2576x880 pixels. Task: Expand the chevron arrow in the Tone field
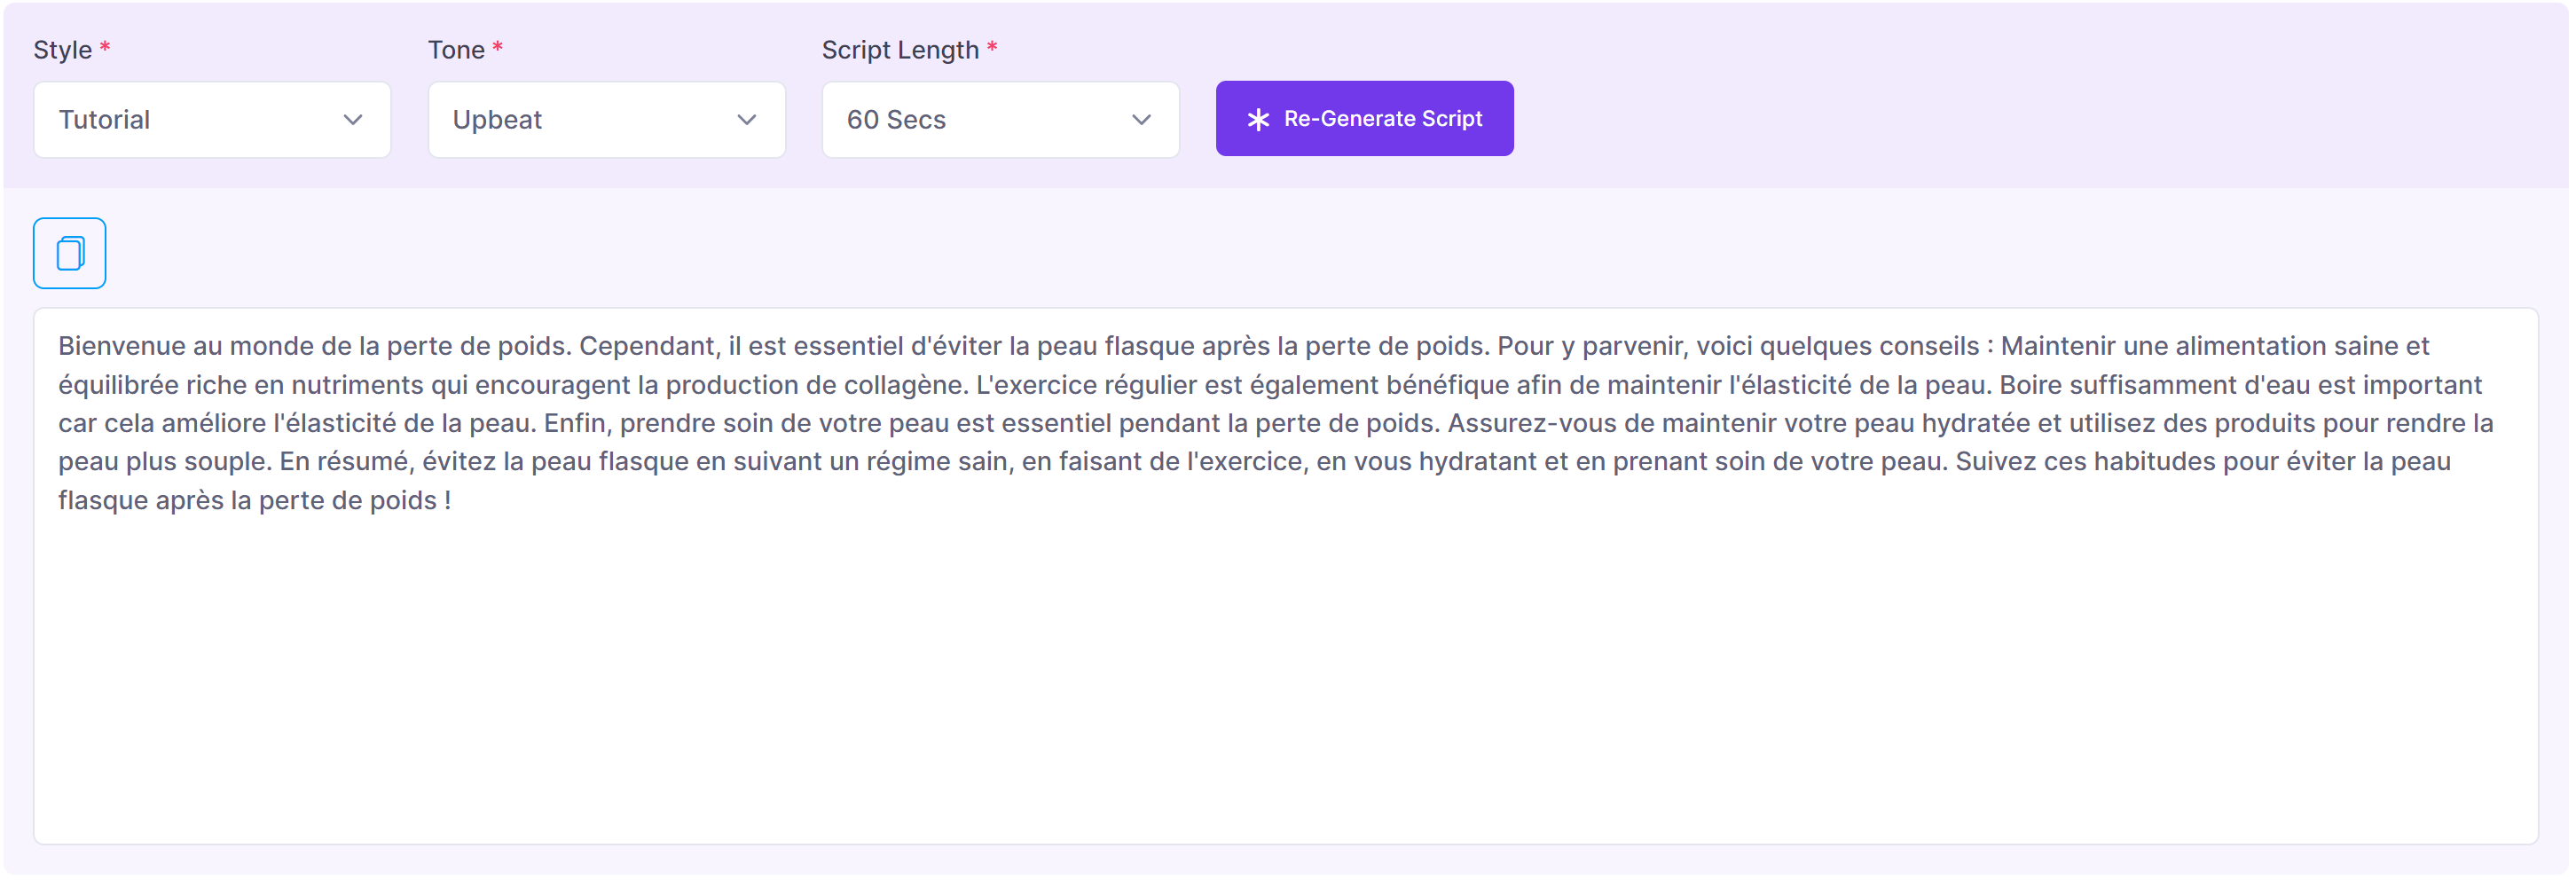(747, 120)
